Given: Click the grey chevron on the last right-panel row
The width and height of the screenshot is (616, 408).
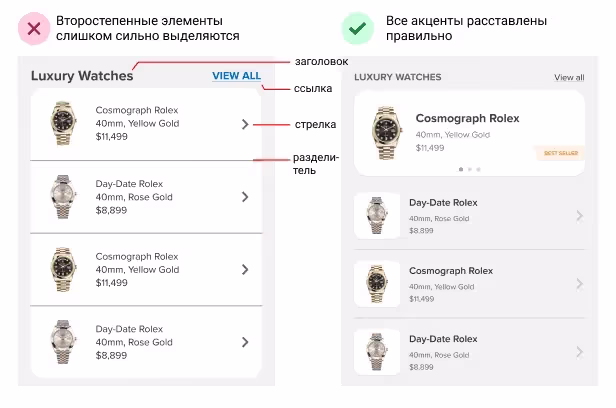Looking at the screenshot, I should tap(580, 352).
